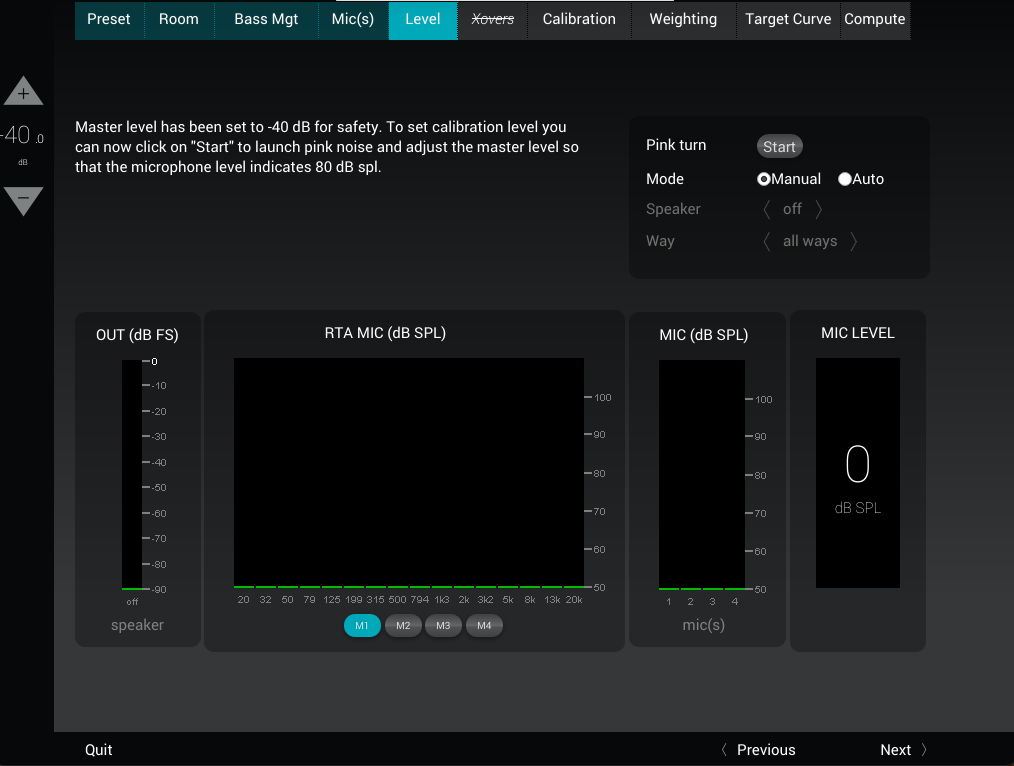Select Manual mode radio button
The image size is (1014, 766).
point(764,179)
